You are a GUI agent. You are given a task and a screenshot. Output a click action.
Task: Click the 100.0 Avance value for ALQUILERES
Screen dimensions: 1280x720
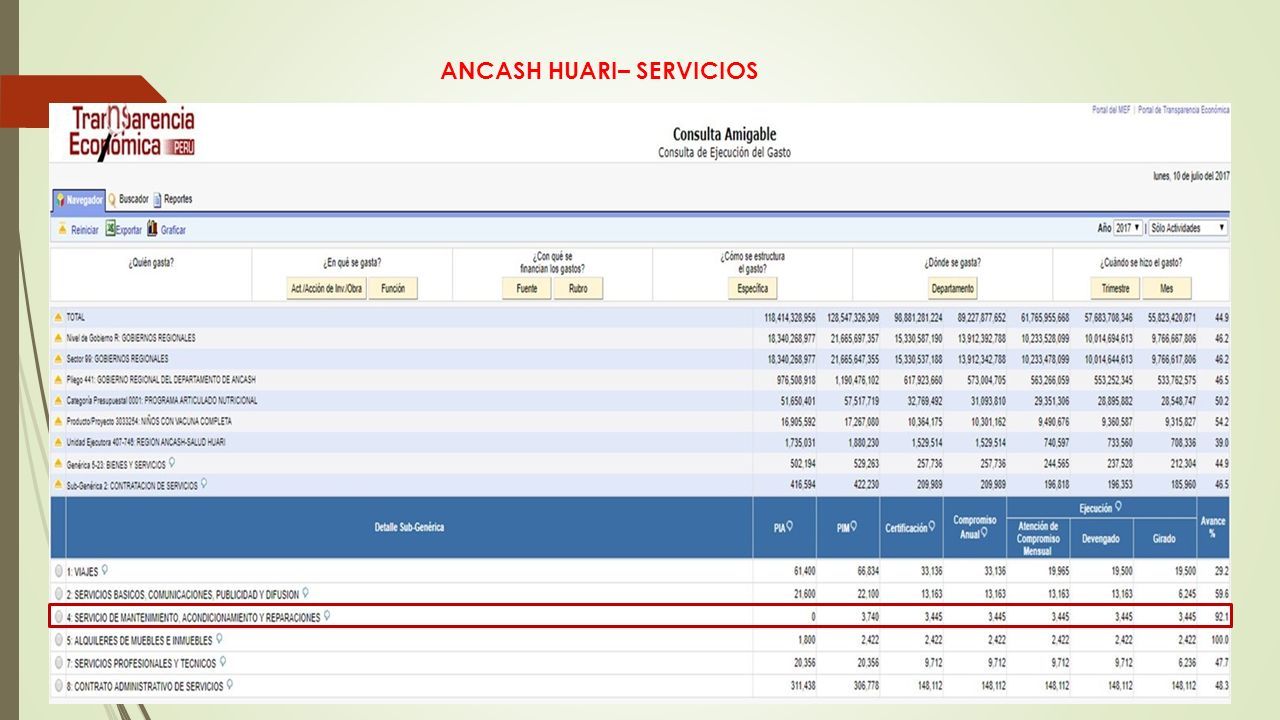click(1219, 640)
